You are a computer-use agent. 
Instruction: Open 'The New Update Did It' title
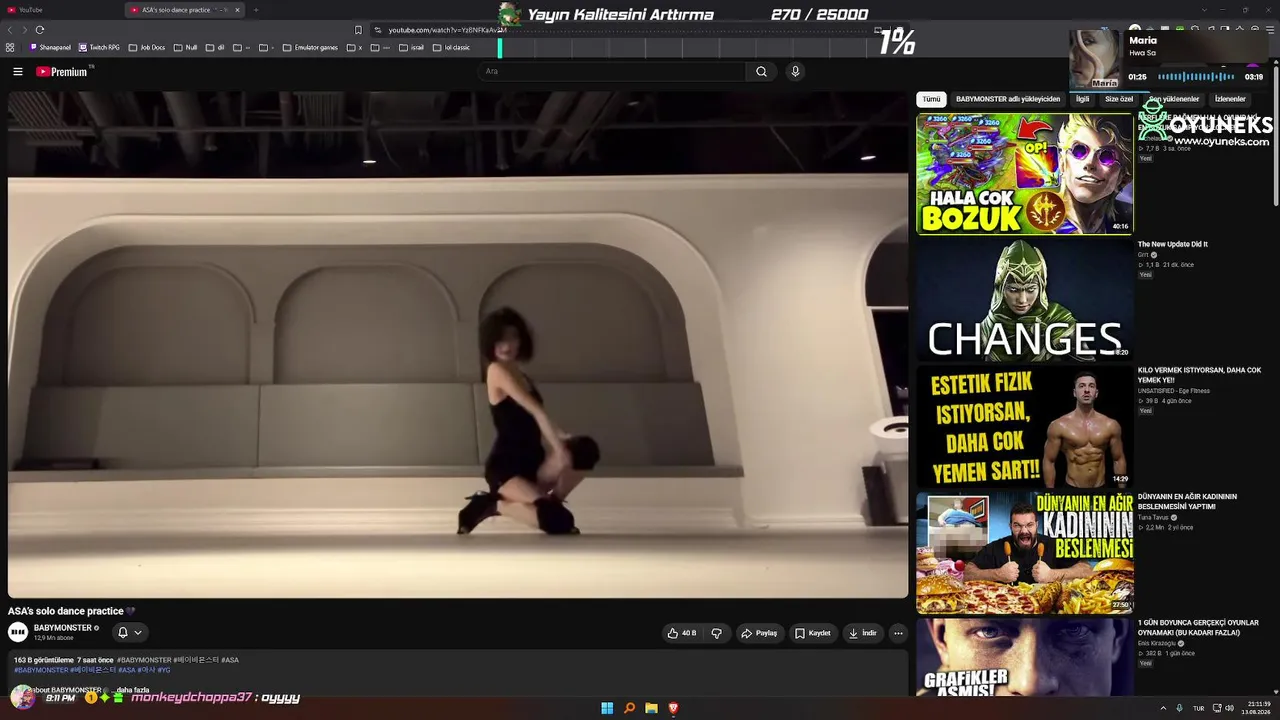(1173, 244)
